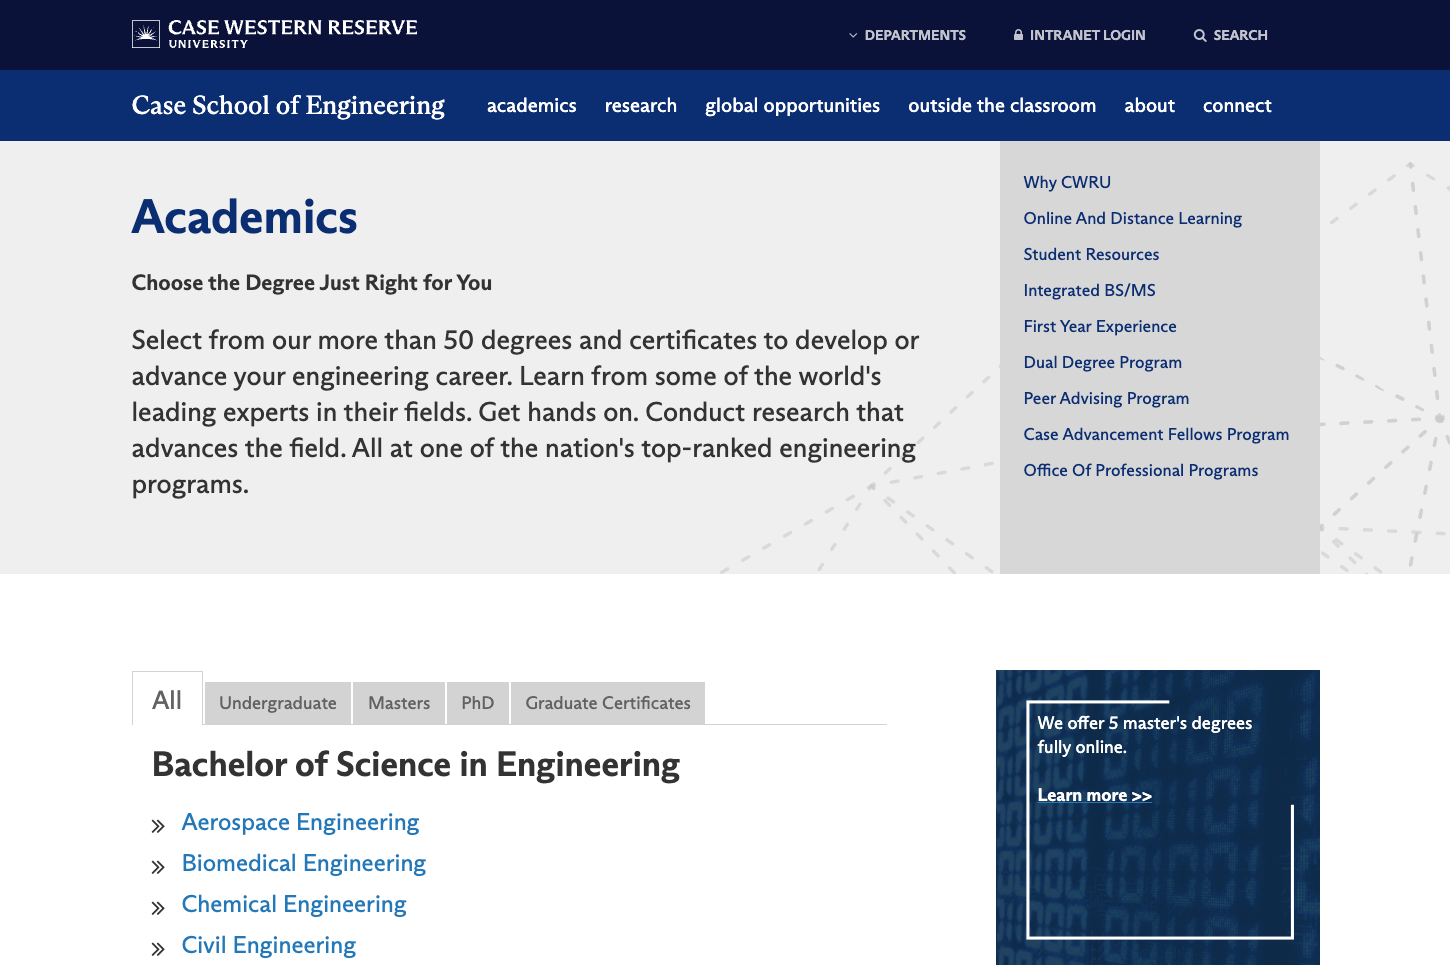Open the connect navigation menu
The width and height of the screenshot is (1450, 965).
(1237, 105)
